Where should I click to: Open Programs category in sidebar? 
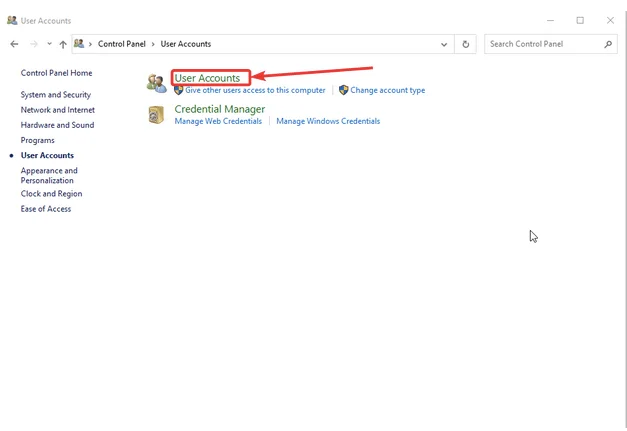click(38, 140)
